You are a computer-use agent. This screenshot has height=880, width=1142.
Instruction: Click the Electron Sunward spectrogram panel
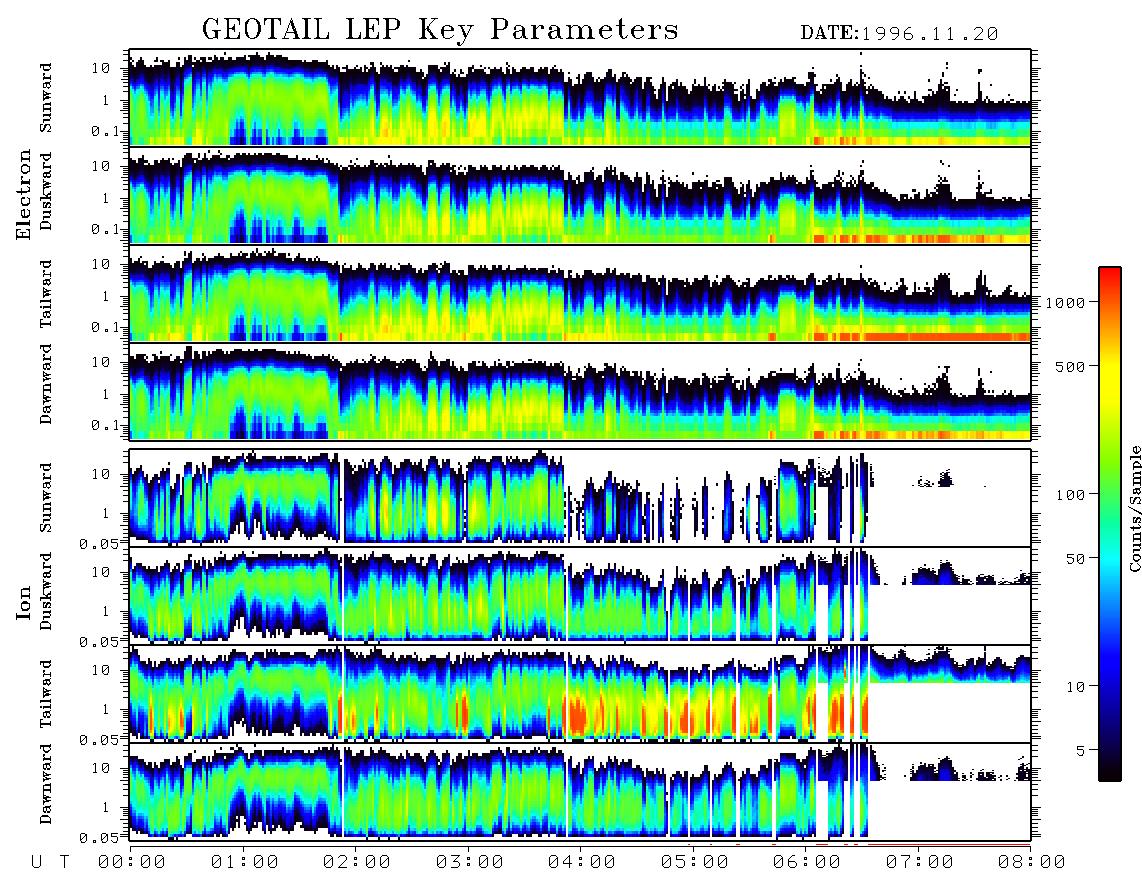(x=580, y=98)
